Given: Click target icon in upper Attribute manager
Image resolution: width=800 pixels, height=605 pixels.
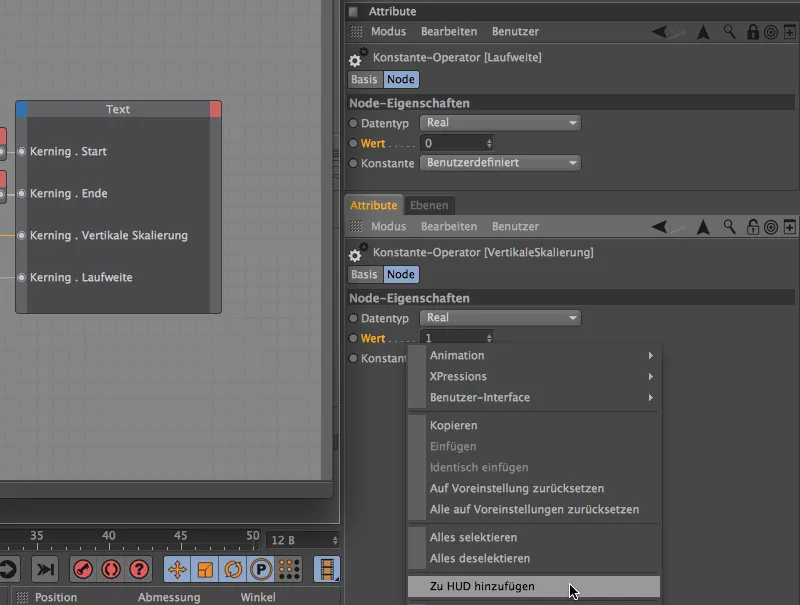Looking at the screenshot, I should click(771, 32).
